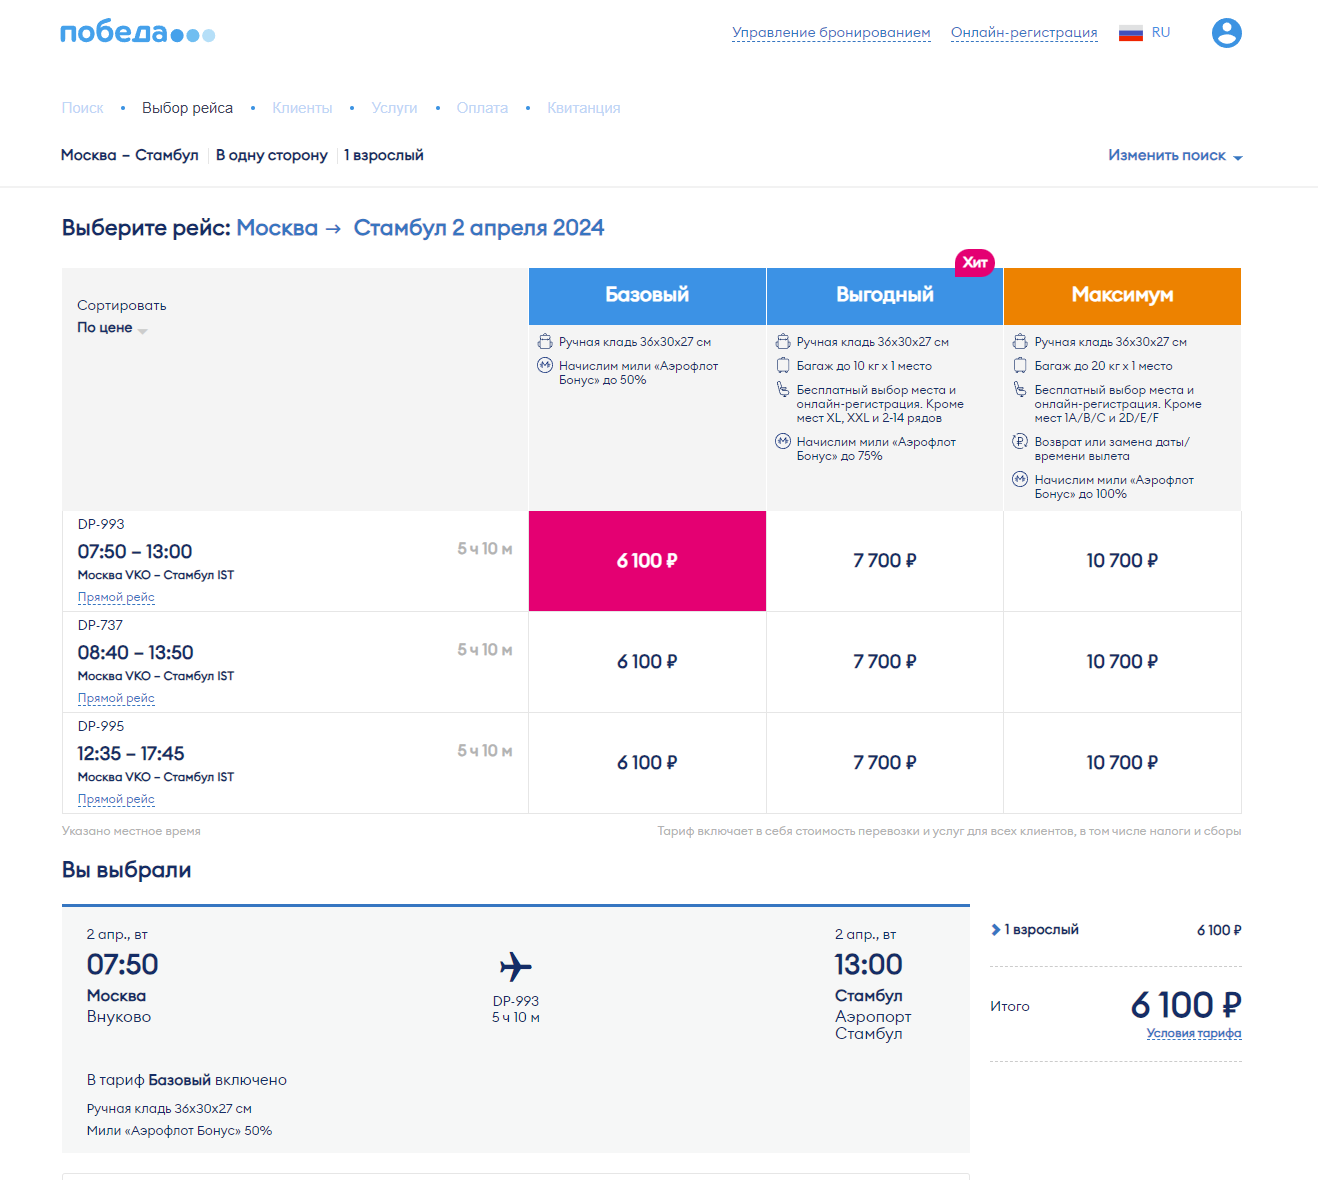Select Максимум fare 10 700 ₽ for DP-995

(x=1122, y=763)
